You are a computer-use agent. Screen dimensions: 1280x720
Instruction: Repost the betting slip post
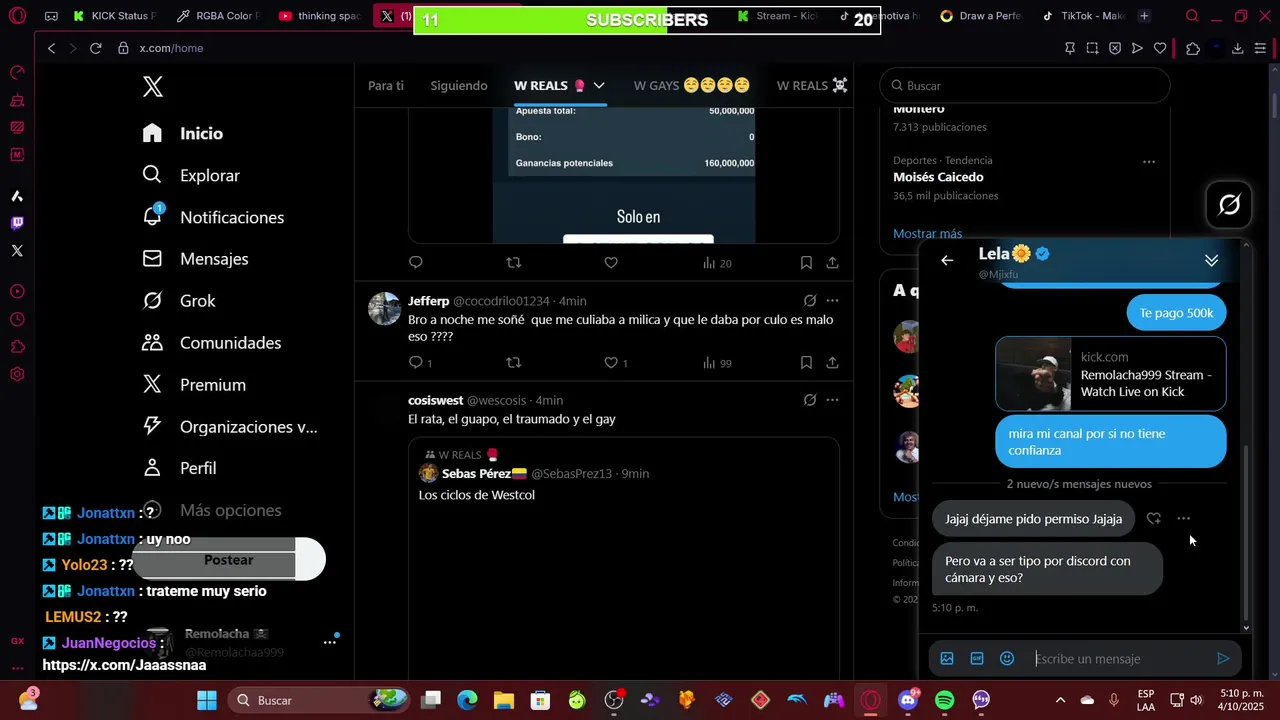pos(514,263)
